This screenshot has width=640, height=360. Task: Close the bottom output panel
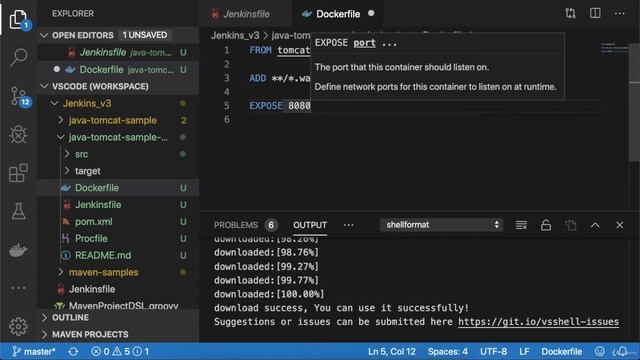(x=620, y=225)
